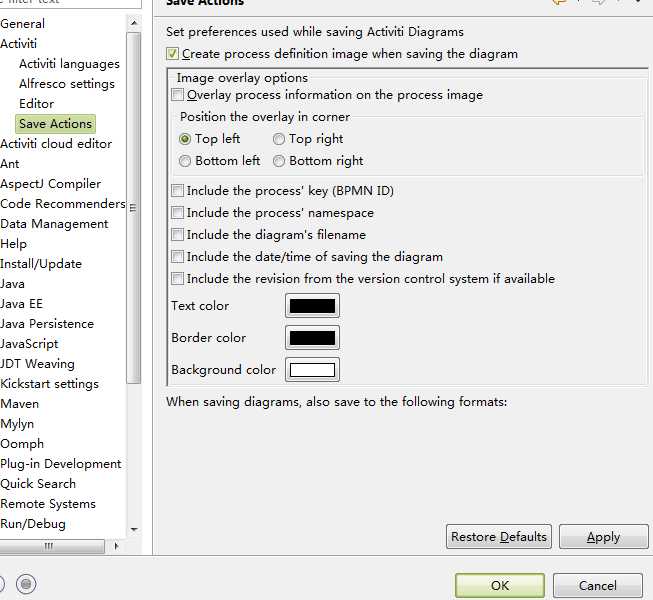Select the Top right overlay position

[279, 139]
